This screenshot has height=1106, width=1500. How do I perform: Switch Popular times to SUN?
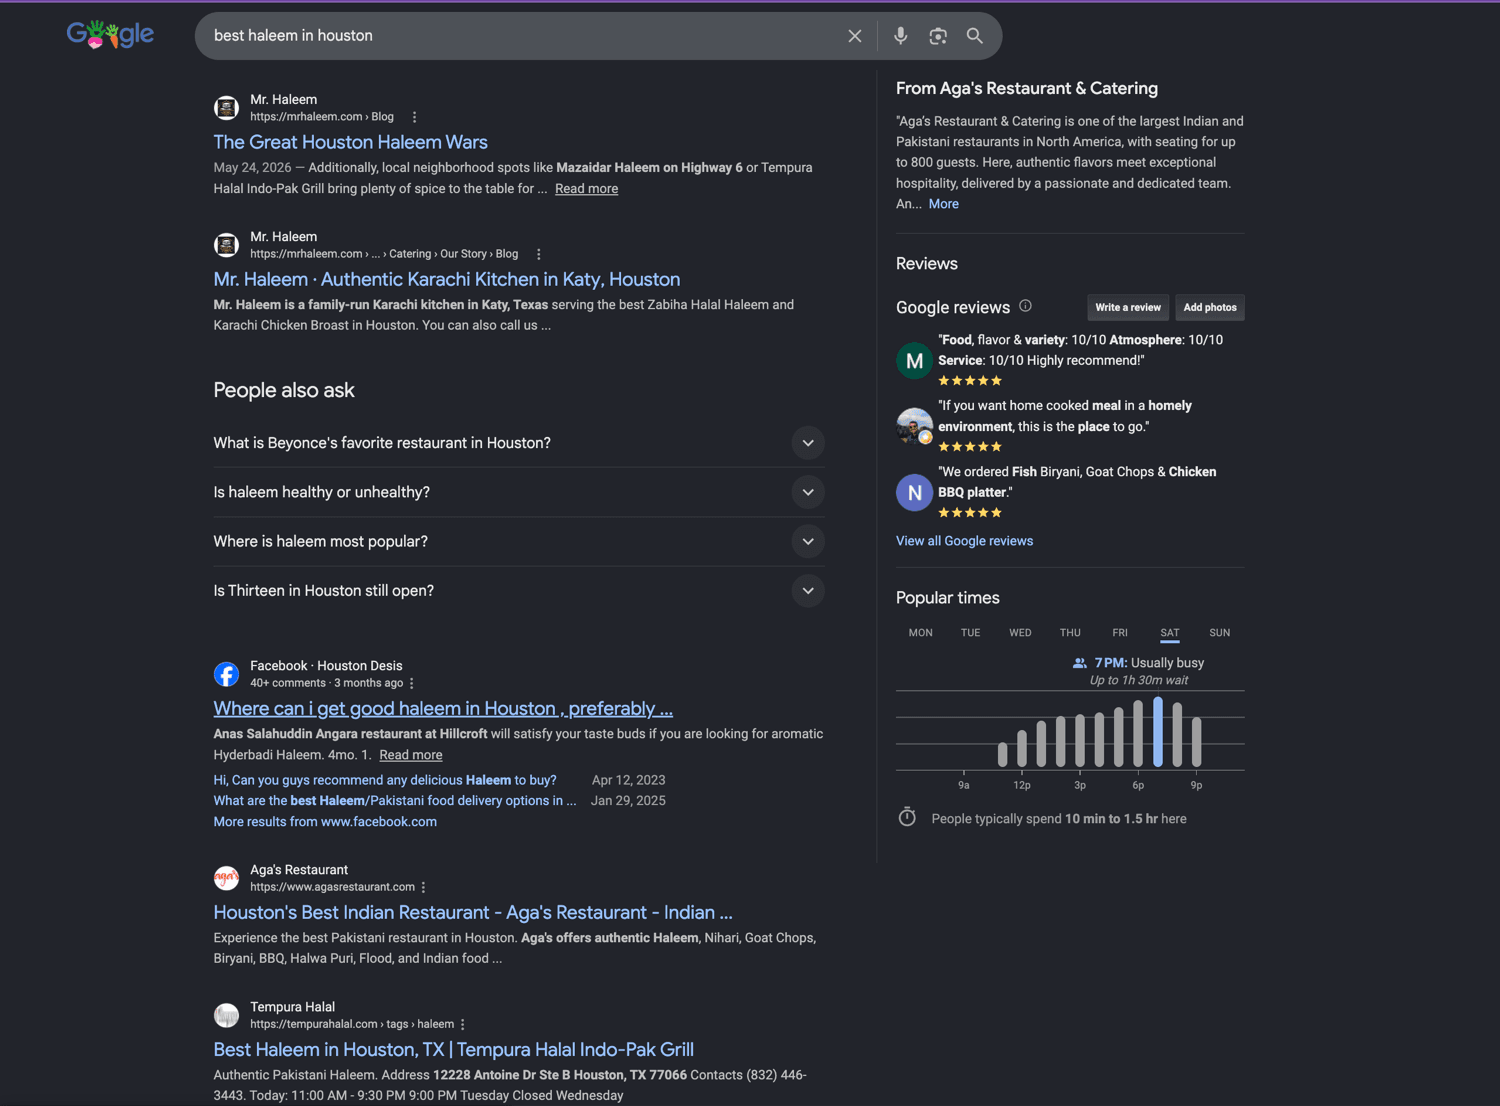pyautogui.click(x=1219, y=633)
